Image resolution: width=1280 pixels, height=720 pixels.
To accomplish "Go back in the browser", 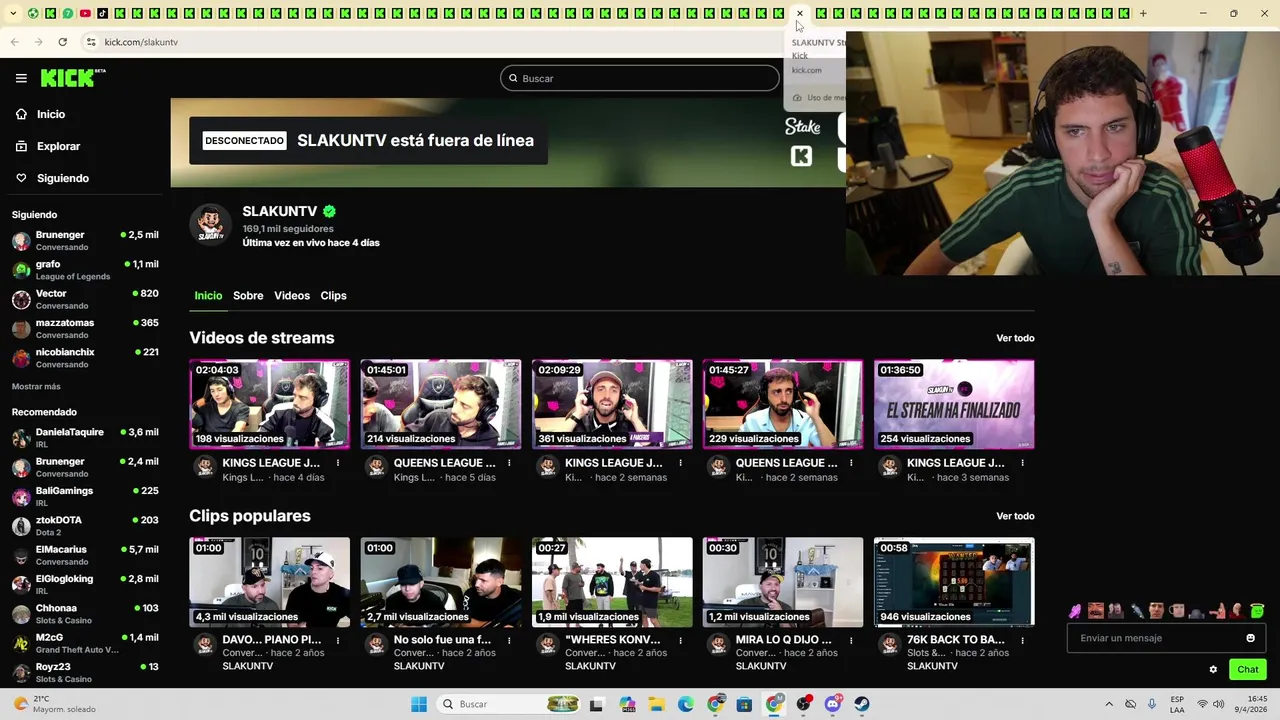I will (x=14, y=42).
